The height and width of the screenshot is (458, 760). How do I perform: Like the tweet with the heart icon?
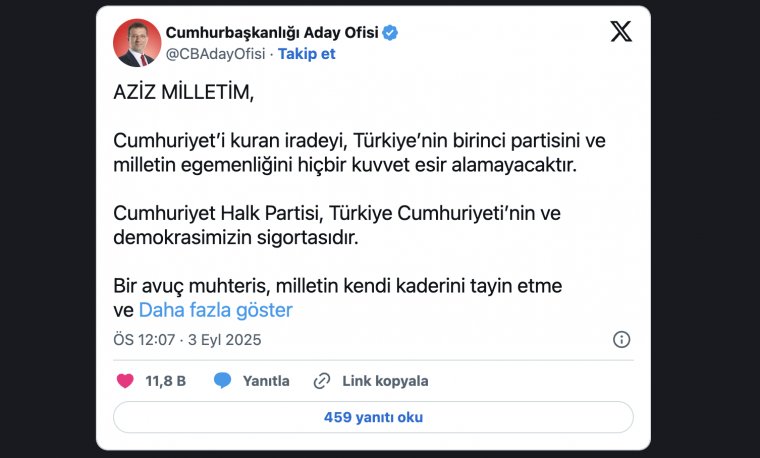(125, 381)
